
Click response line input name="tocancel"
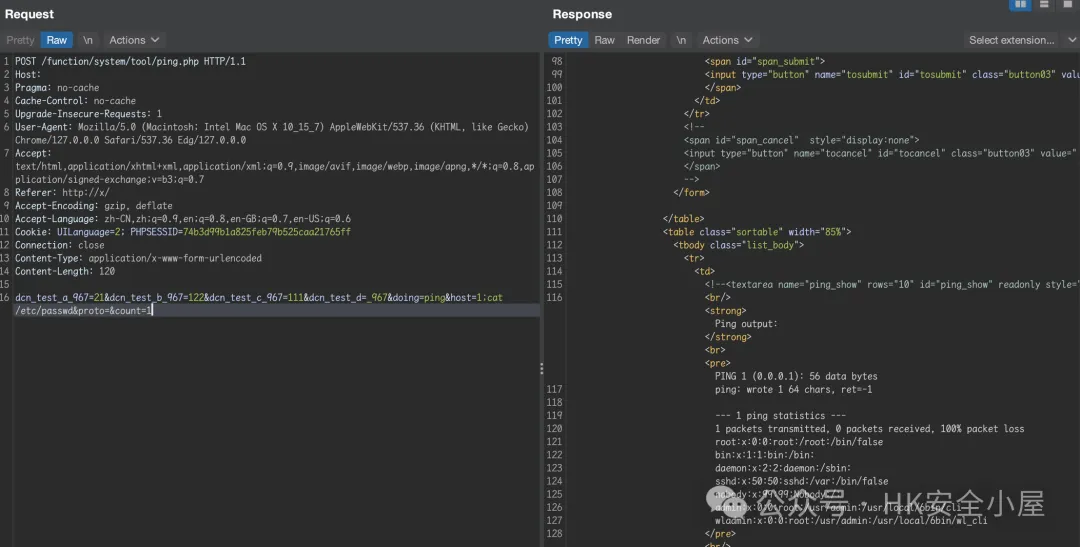click(x=880, y=153)
